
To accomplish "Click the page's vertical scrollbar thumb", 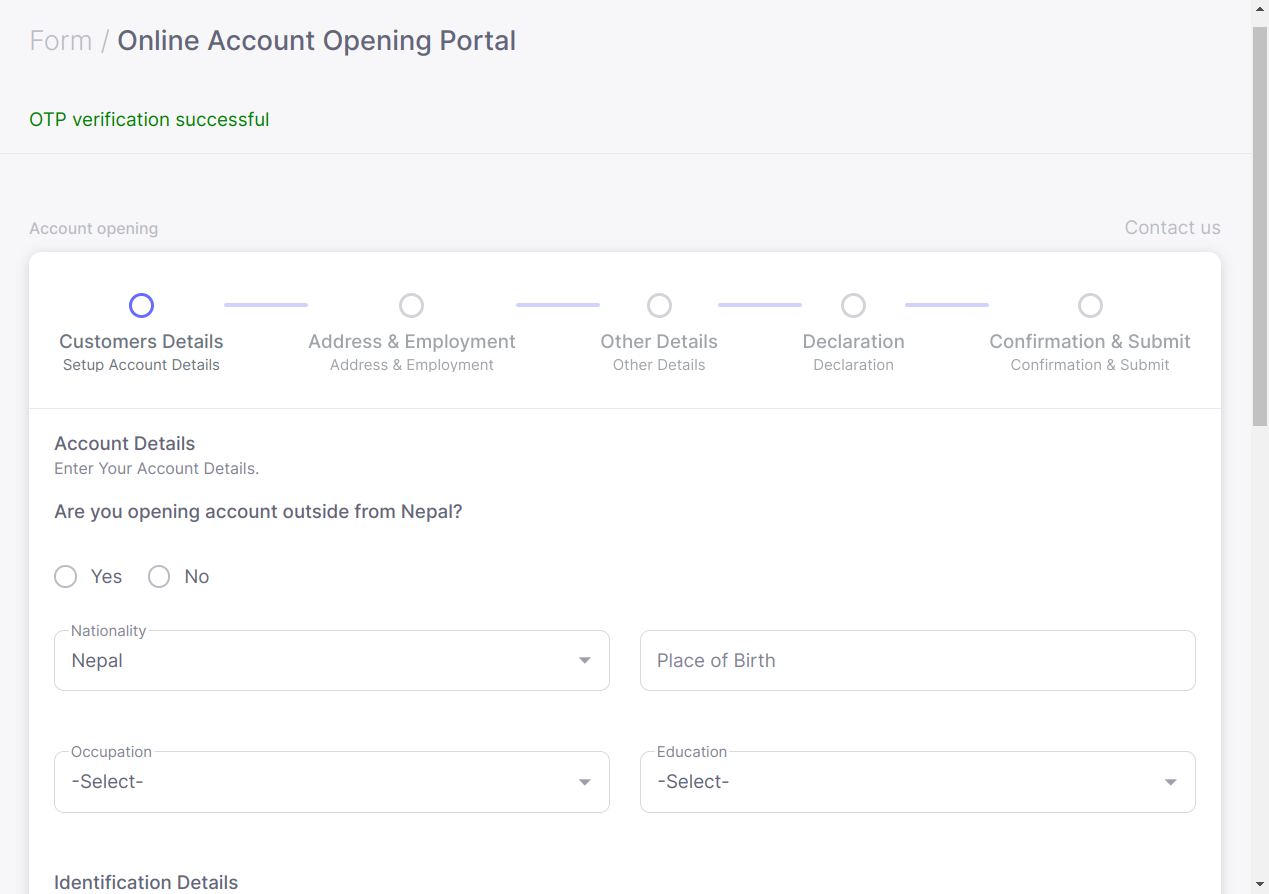I will 1260,225.
